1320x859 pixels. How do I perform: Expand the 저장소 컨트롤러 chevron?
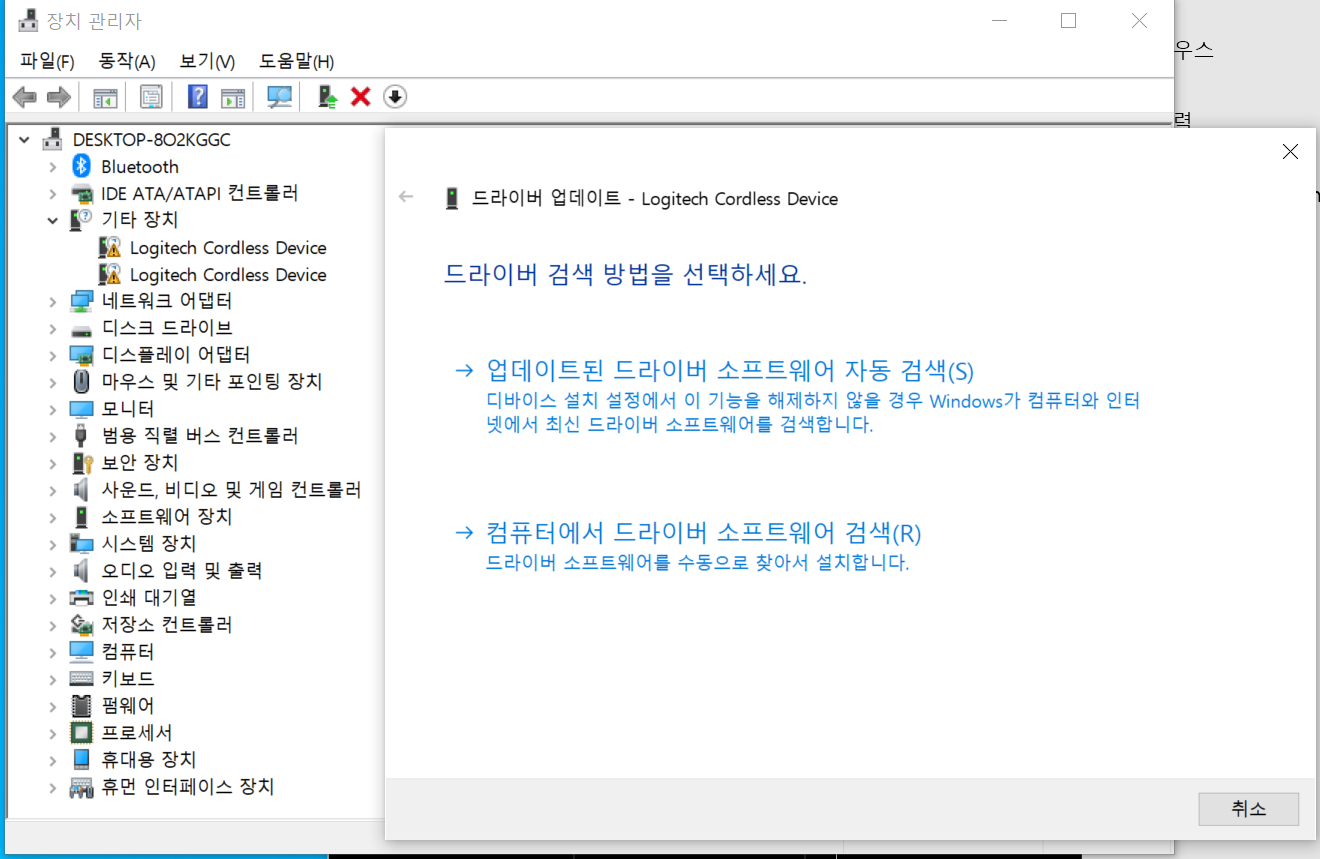point(53,625)
